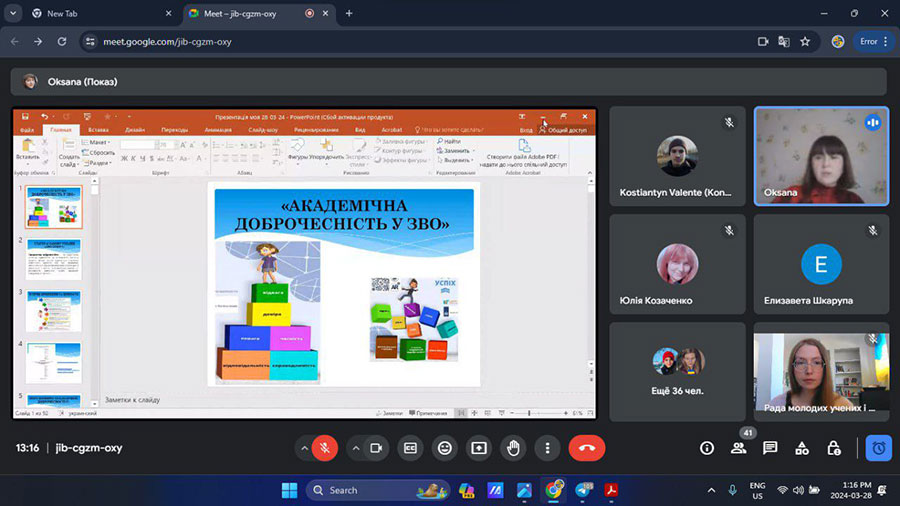Screen dimensions: 900x506
Task: Click the Переходы ribbon tab in PowerPoint
Action: (x=174, y=130)
